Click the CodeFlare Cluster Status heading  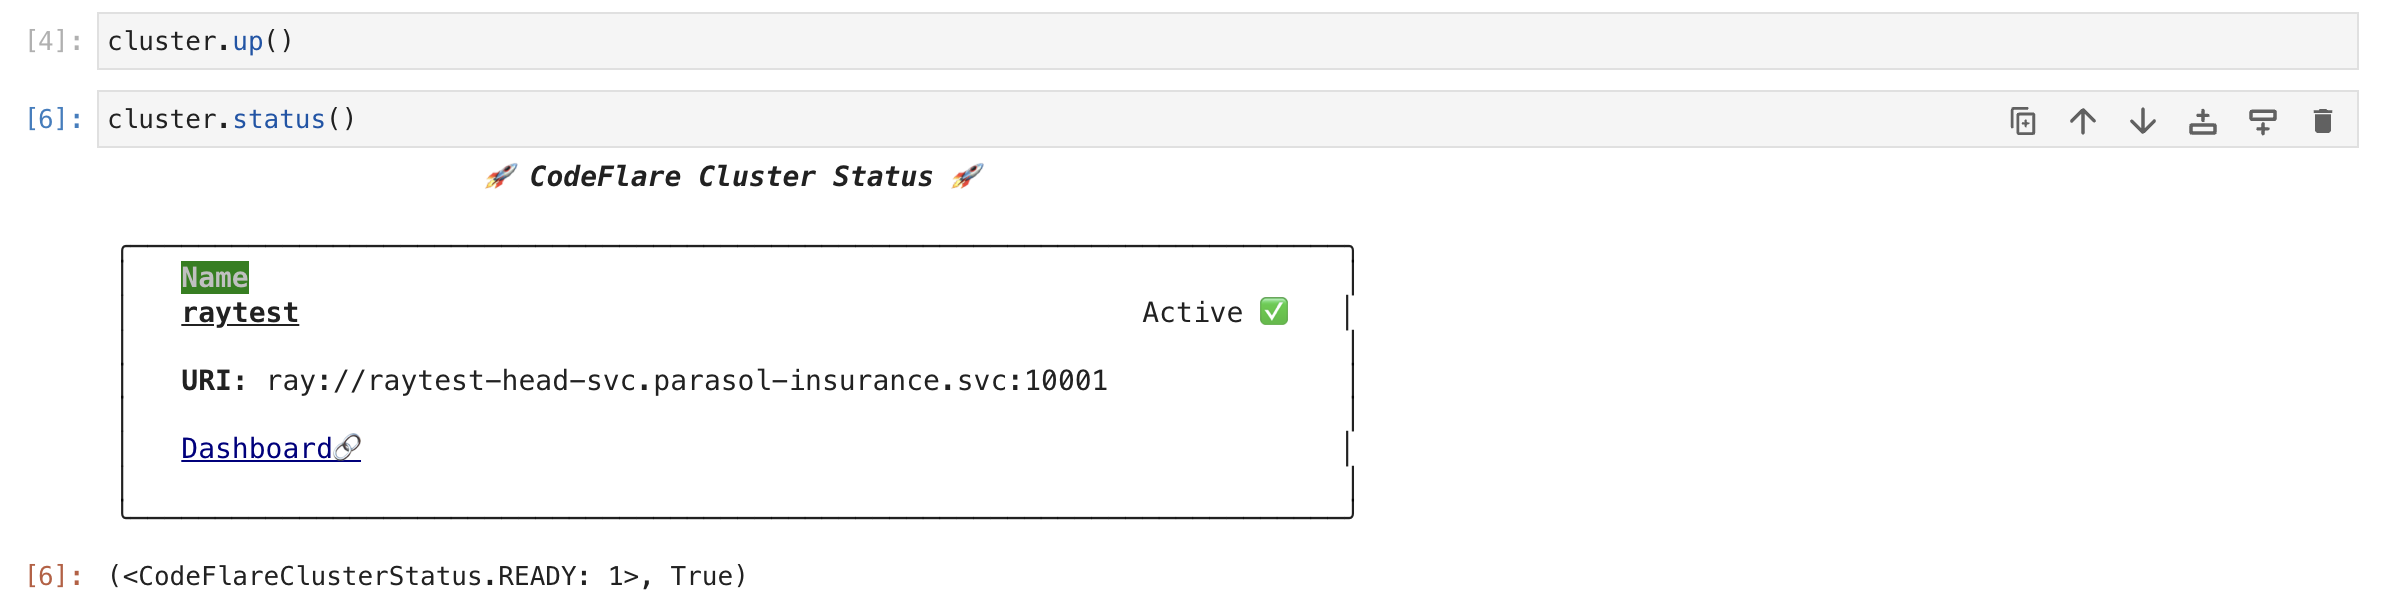[x=731, y=177]
